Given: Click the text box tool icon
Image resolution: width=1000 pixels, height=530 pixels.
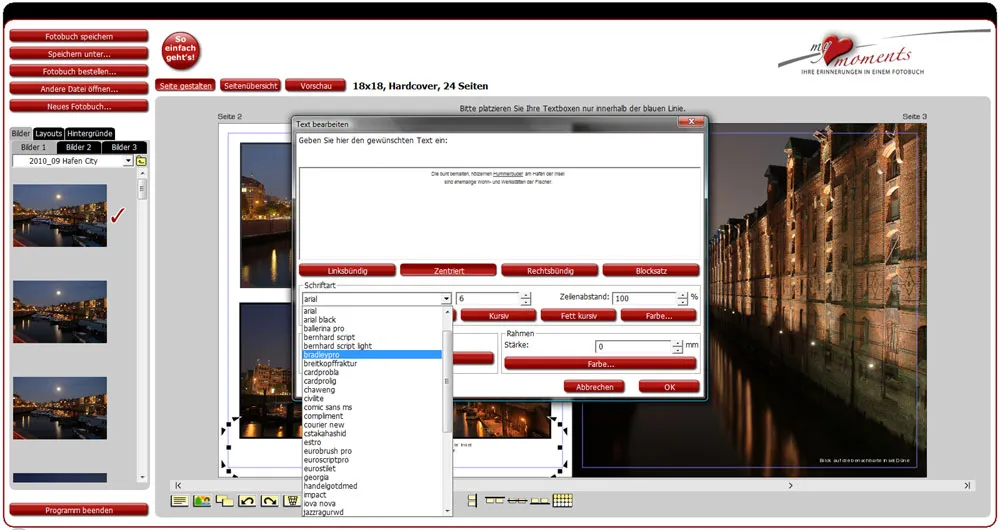Looking at the screenshot, I should pyautogui.click(x=179, y=500).
